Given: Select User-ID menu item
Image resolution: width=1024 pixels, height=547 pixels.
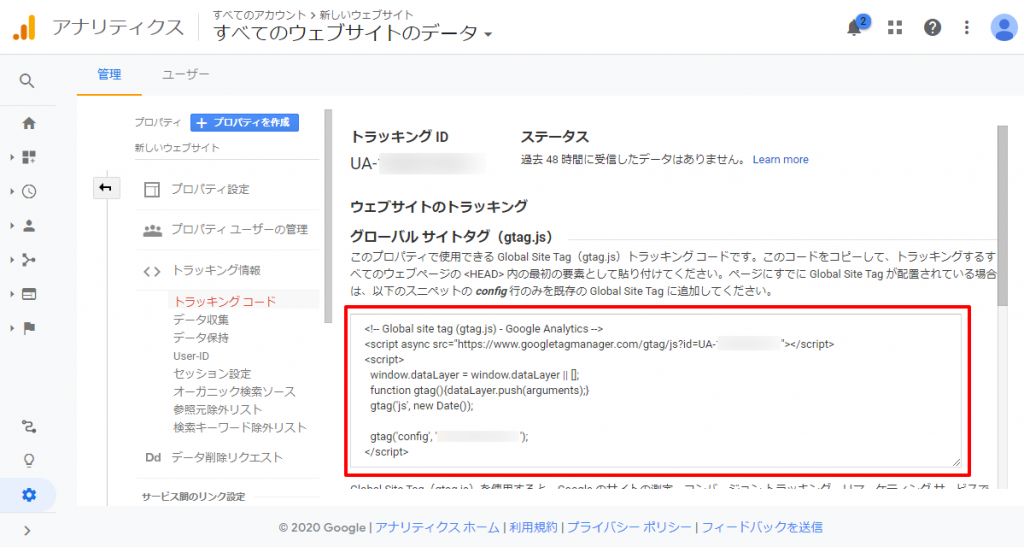Looking at the screenshot, I should coord(191,356).
